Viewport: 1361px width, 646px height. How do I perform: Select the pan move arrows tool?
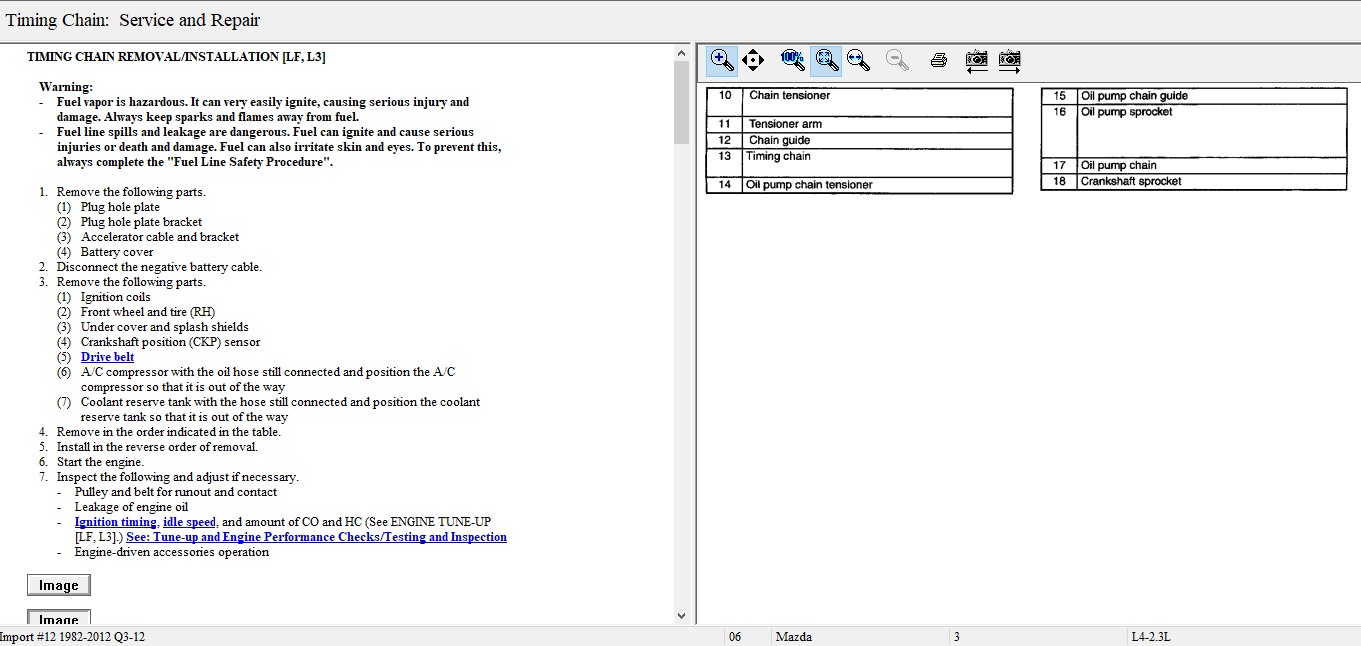coord(753,60)
